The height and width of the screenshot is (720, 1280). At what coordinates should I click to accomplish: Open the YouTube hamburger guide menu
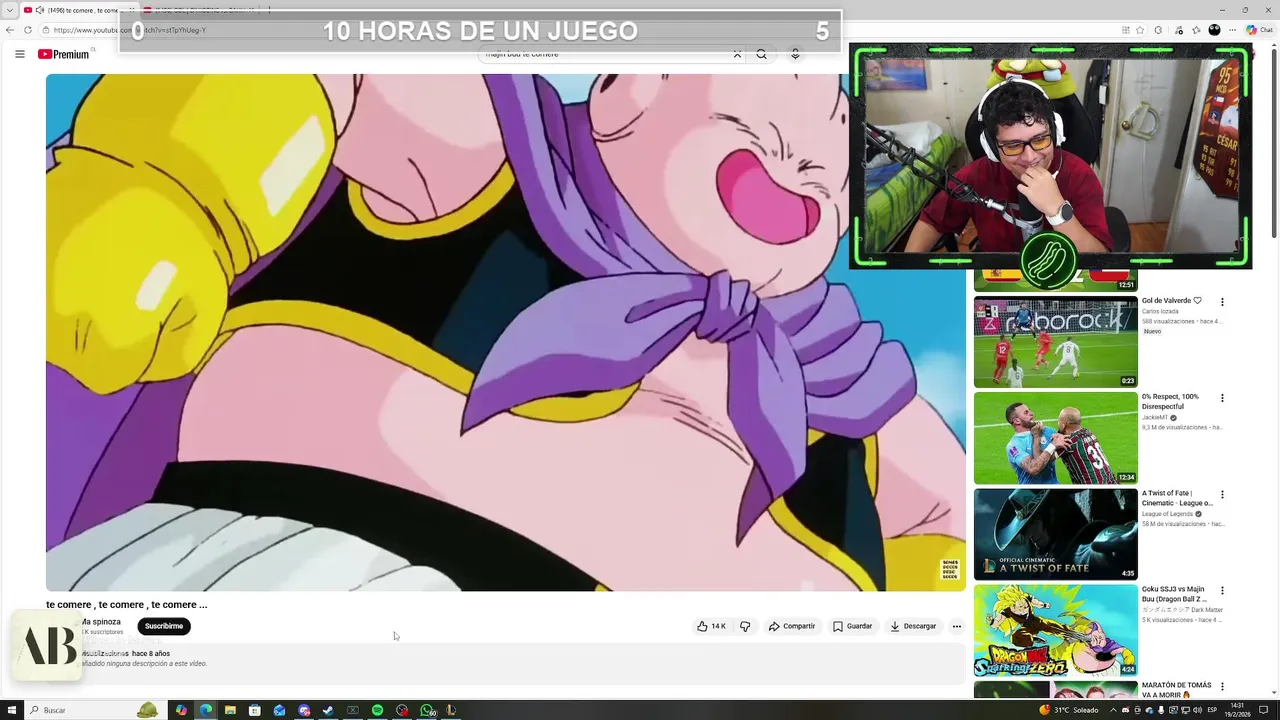[x=19, y=54]
